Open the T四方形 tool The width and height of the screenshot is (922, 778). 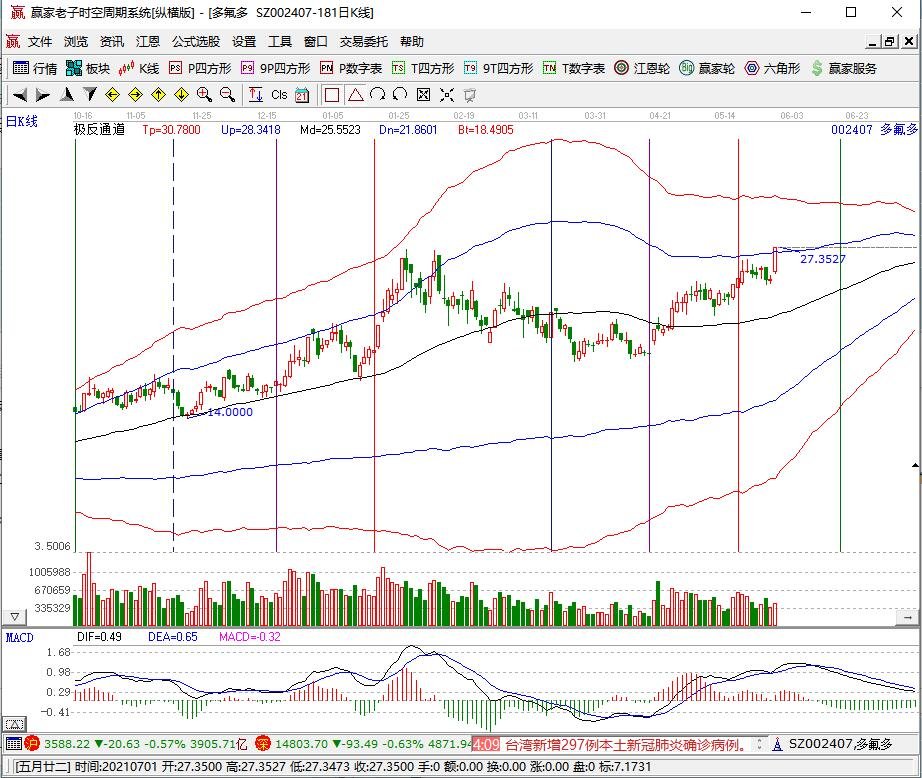[423, 68]
